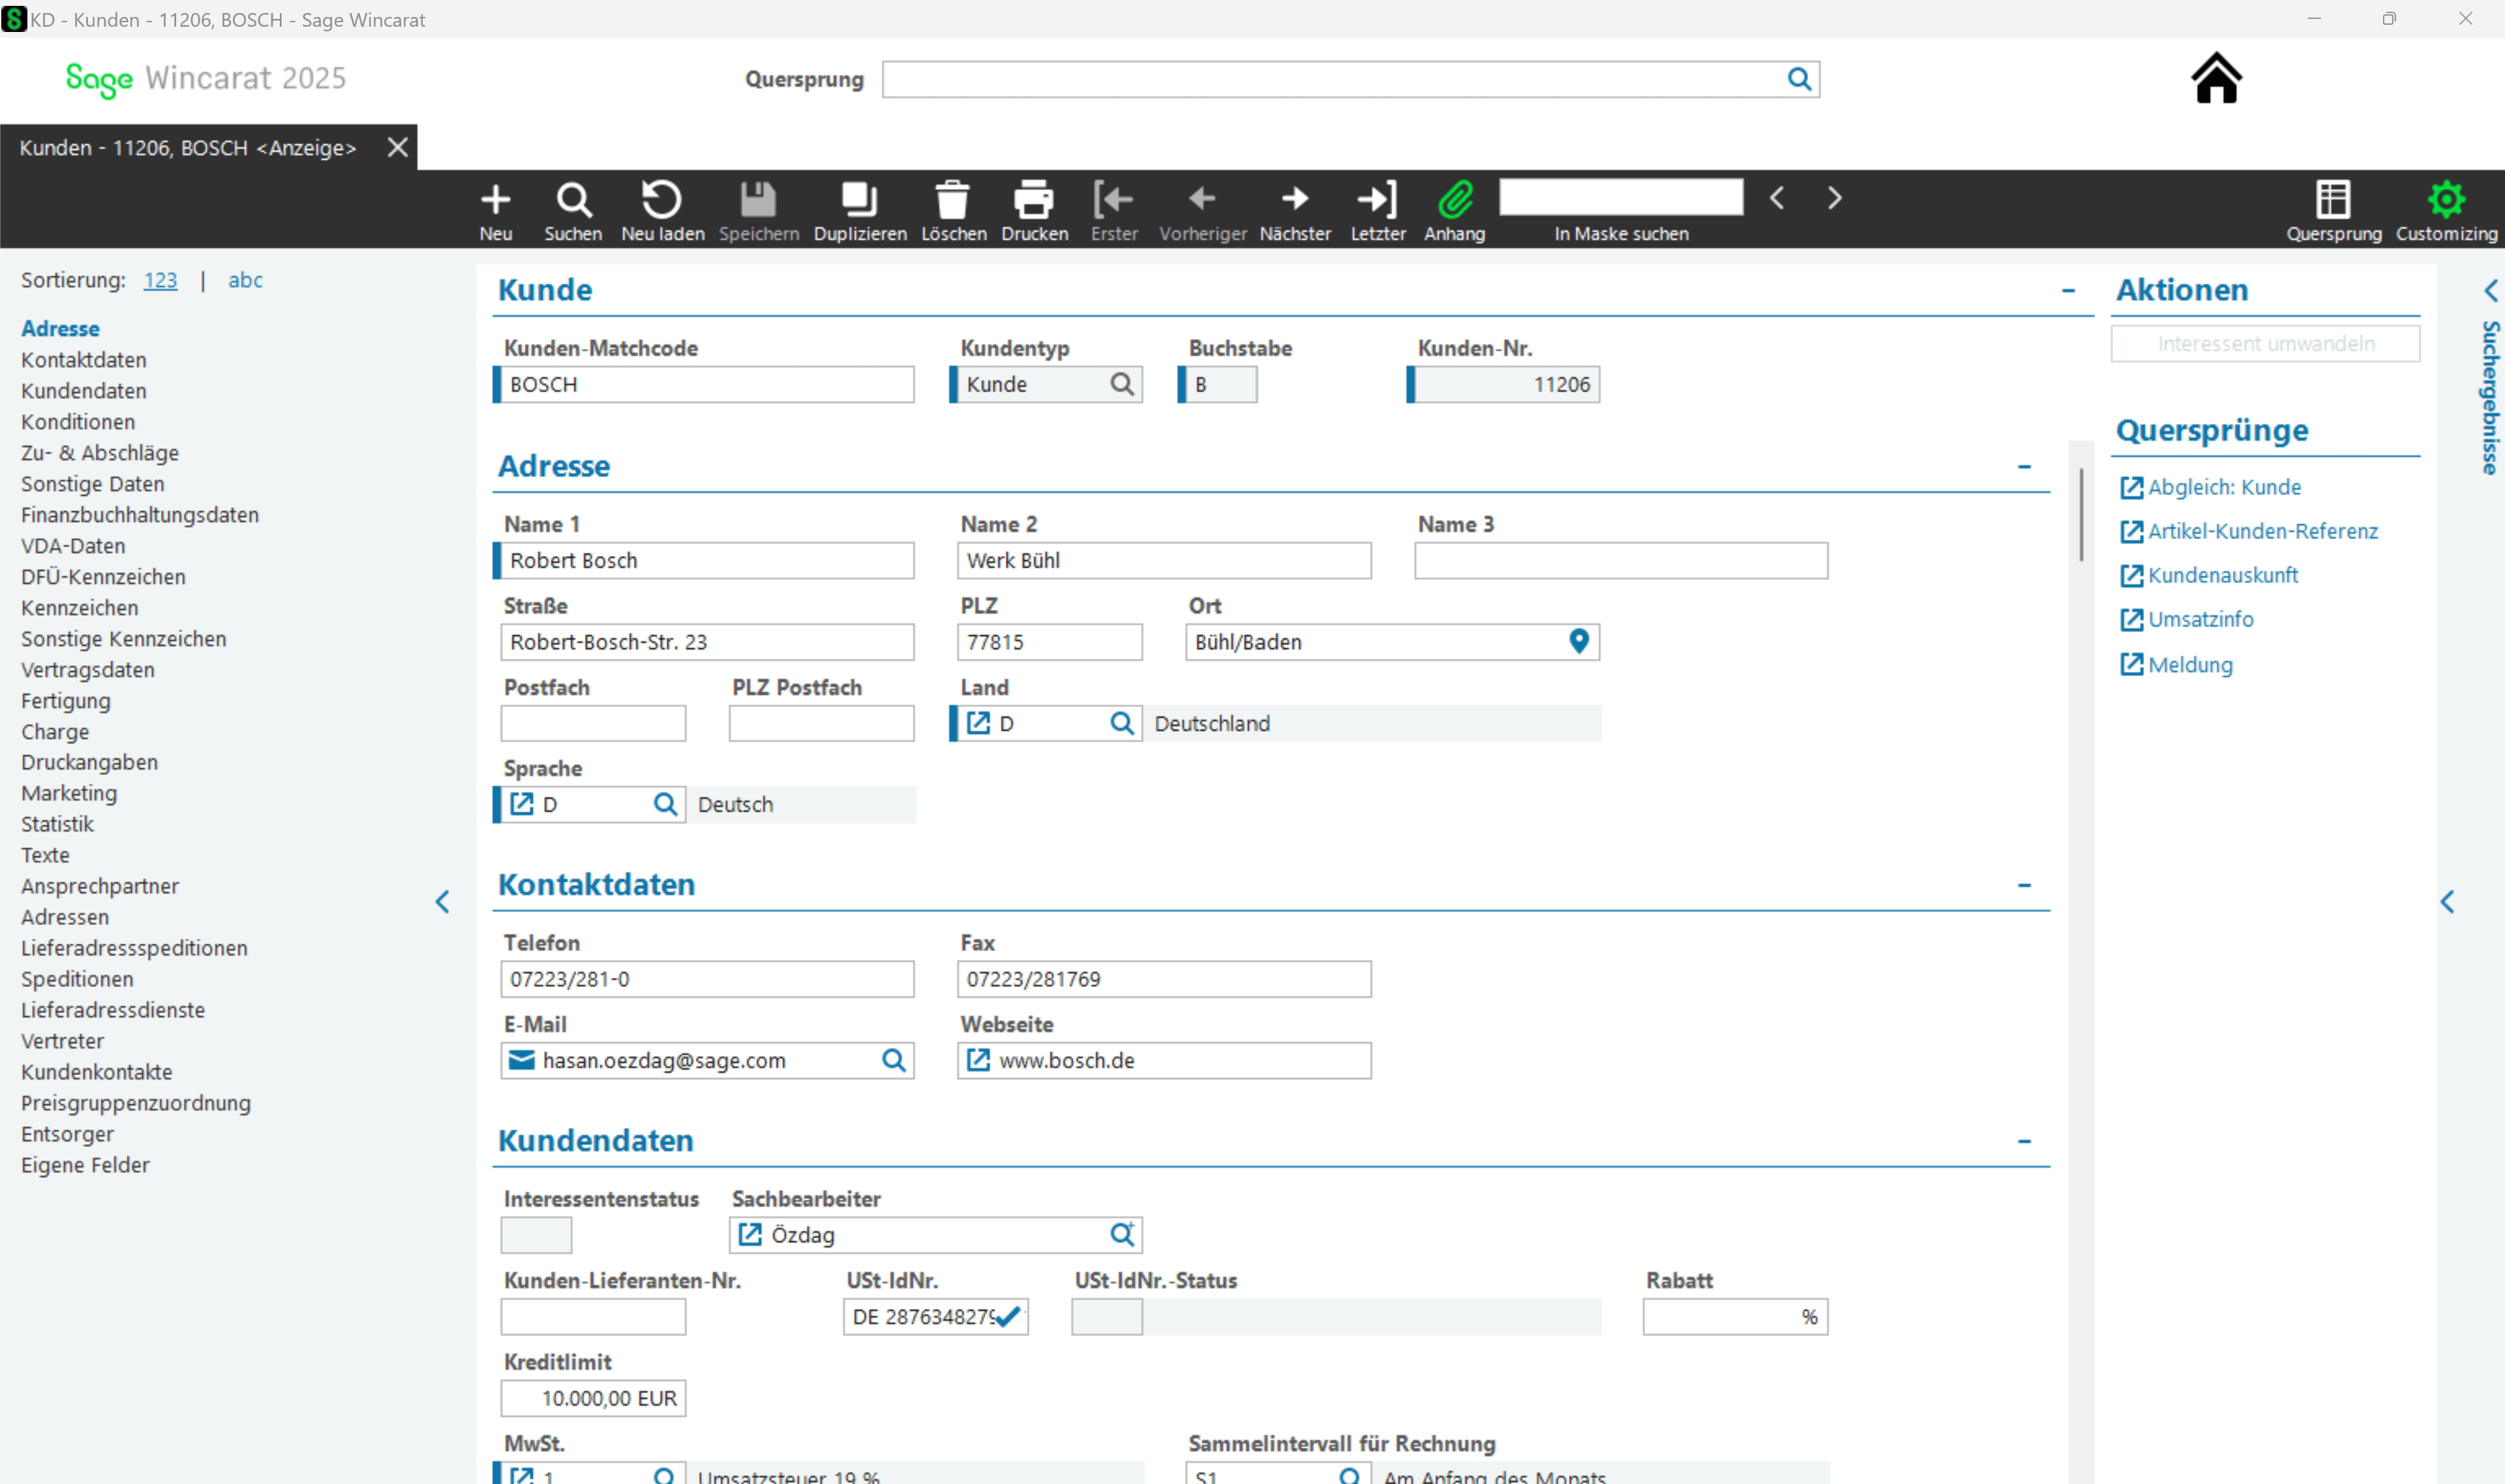Go to Nächster record
Viewport: 2505px width, 1484px height.
click(x=1295, y=199)
